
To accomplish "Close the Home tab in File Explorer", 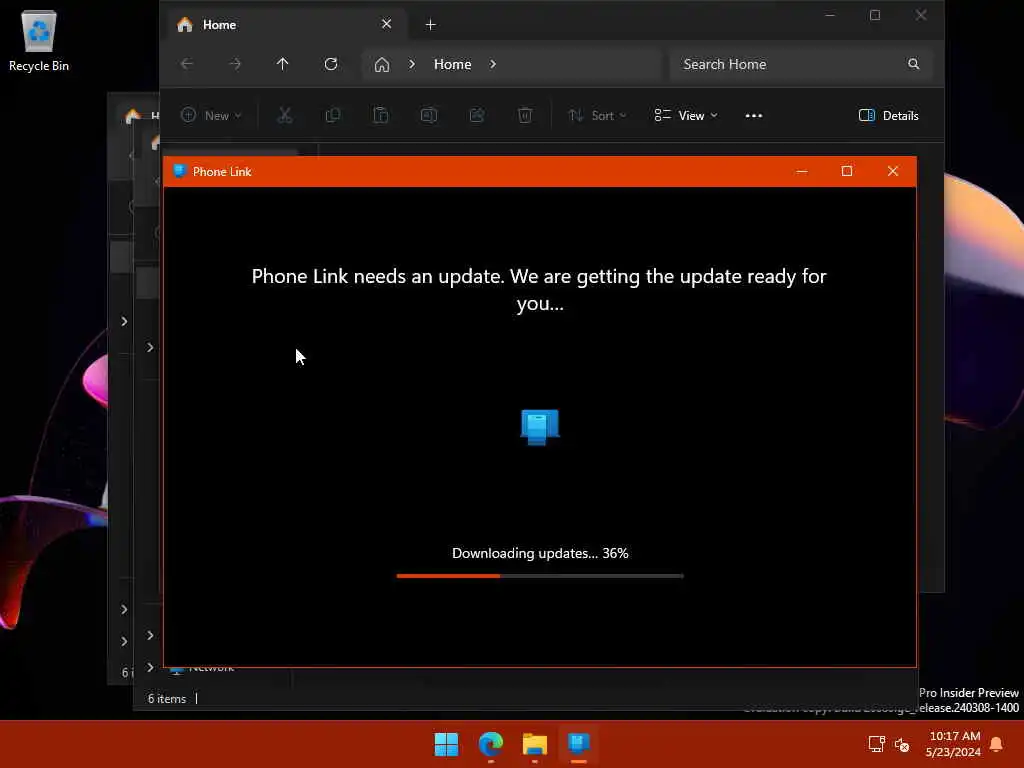I will pyautogui.click(x=387, y=24).
